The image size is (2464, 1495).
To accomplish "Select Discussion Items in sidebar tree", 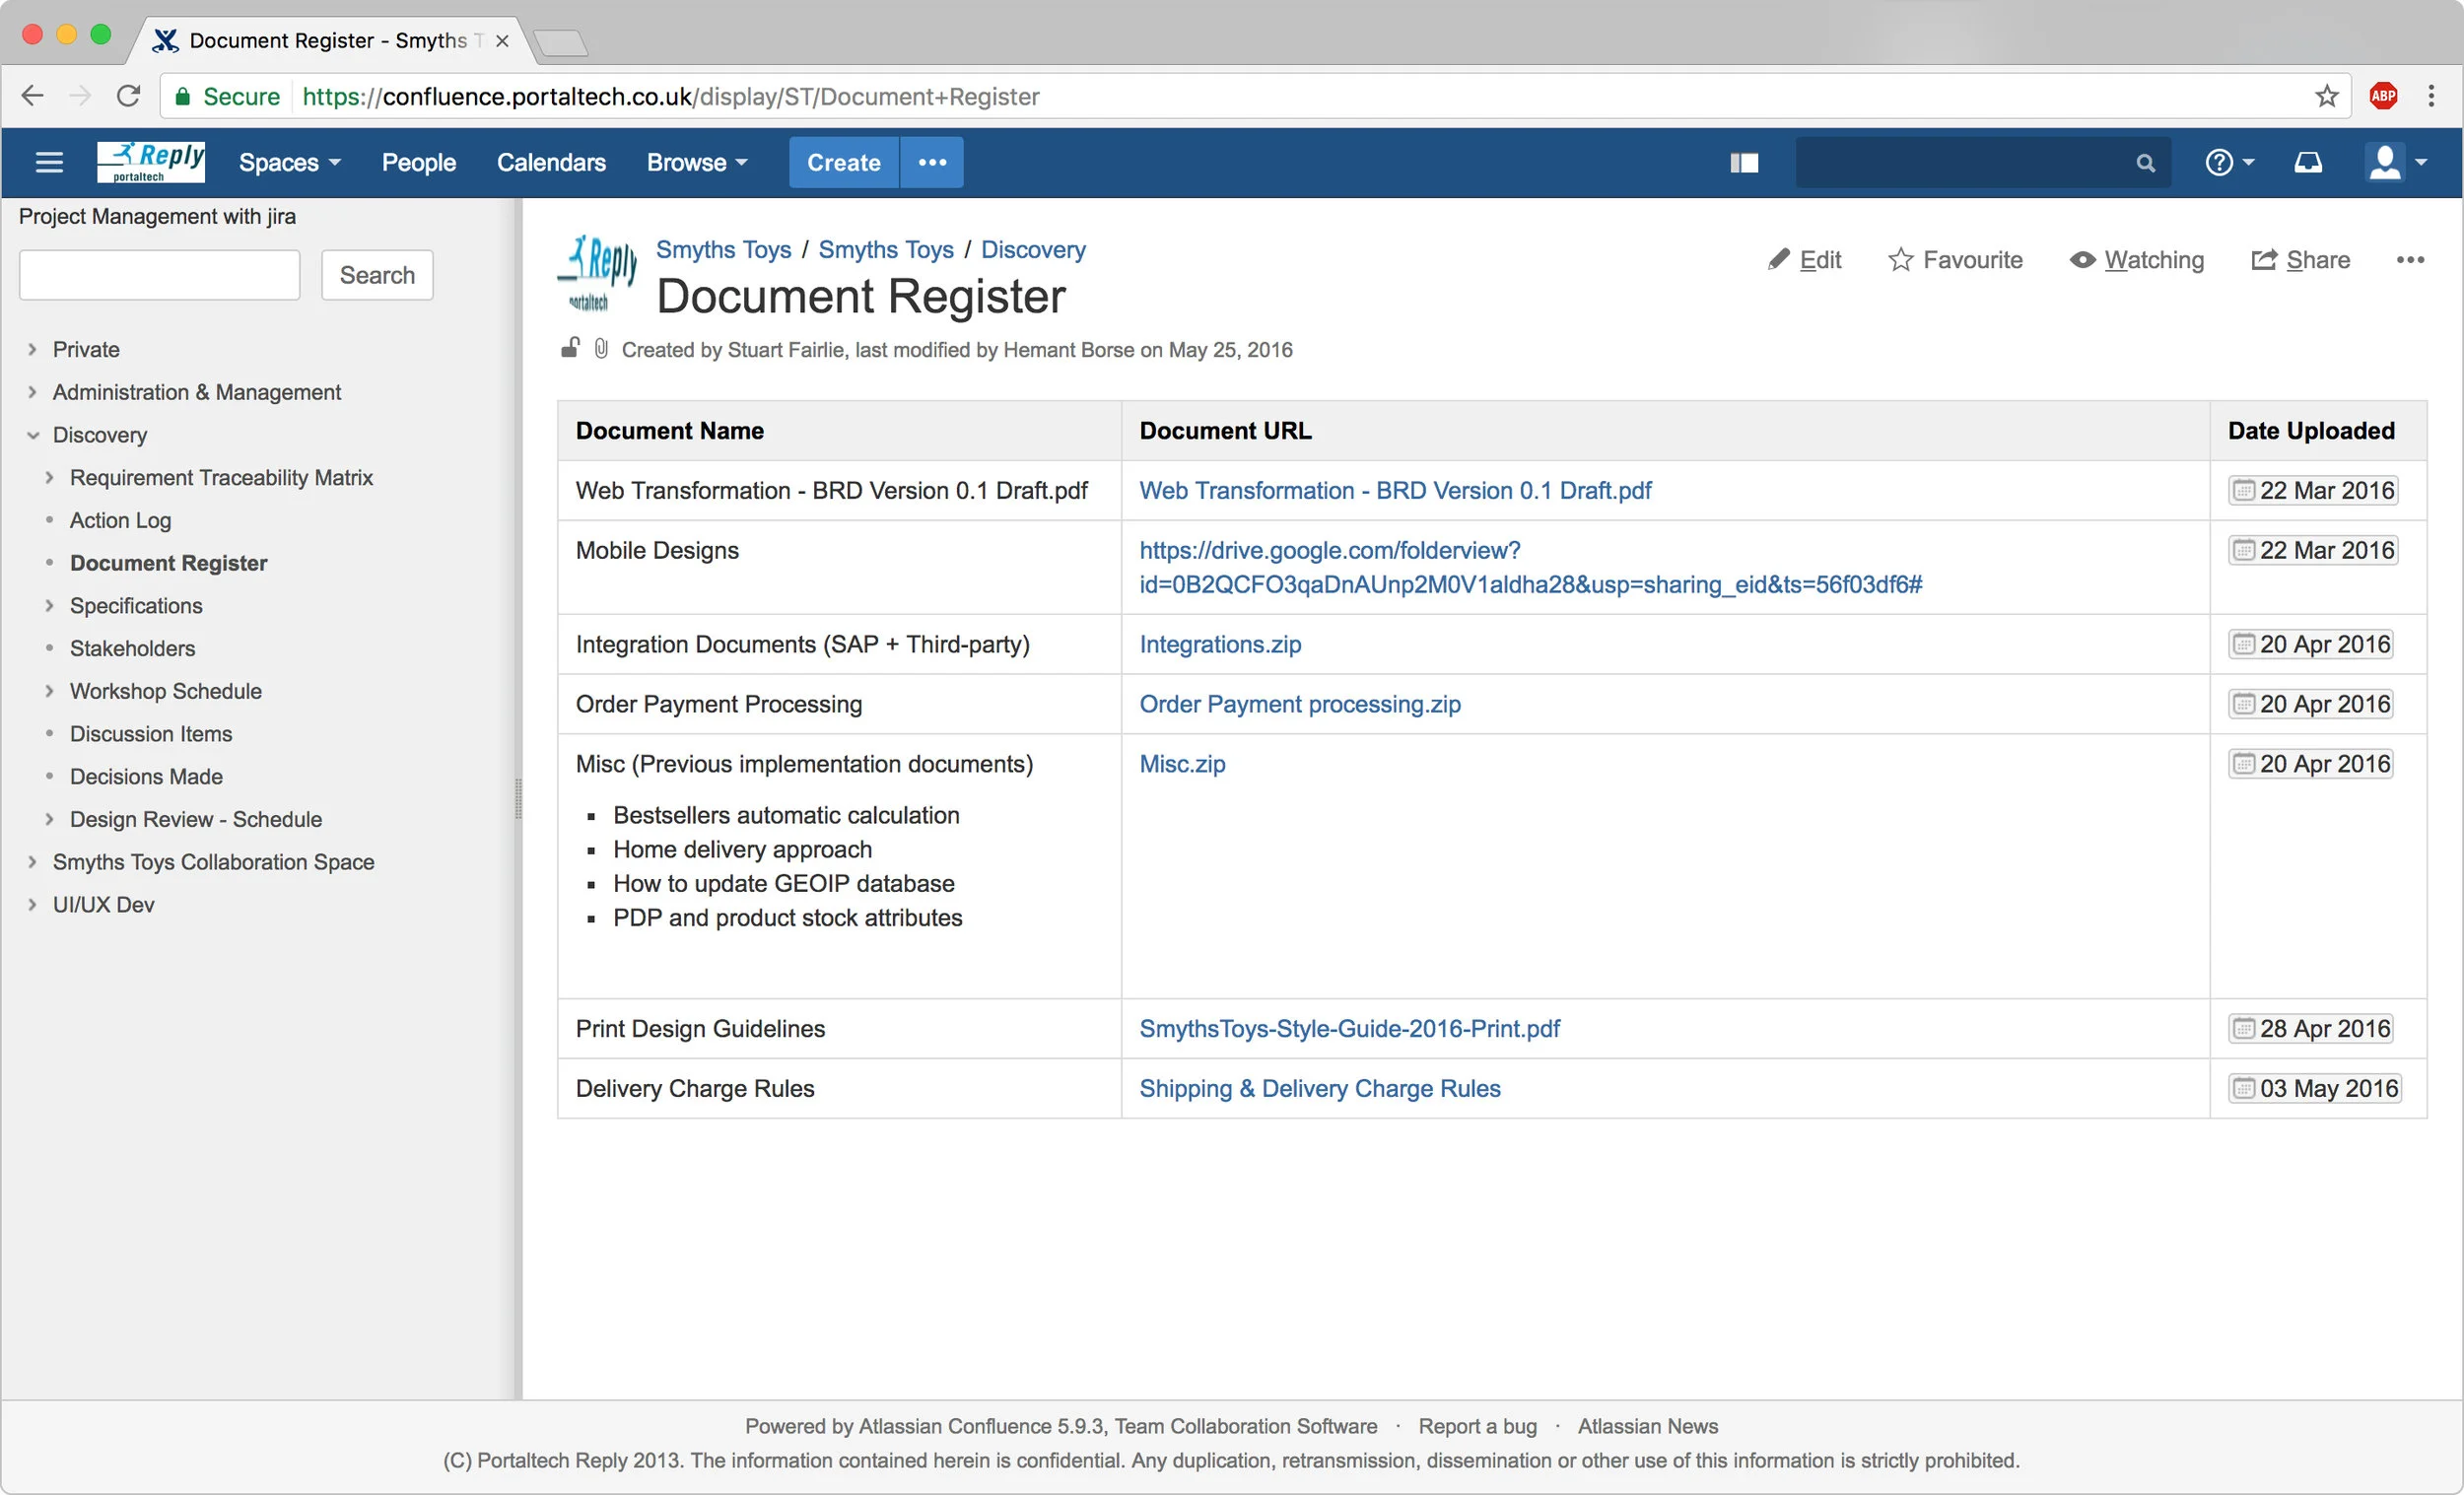I will pos(151,734).
